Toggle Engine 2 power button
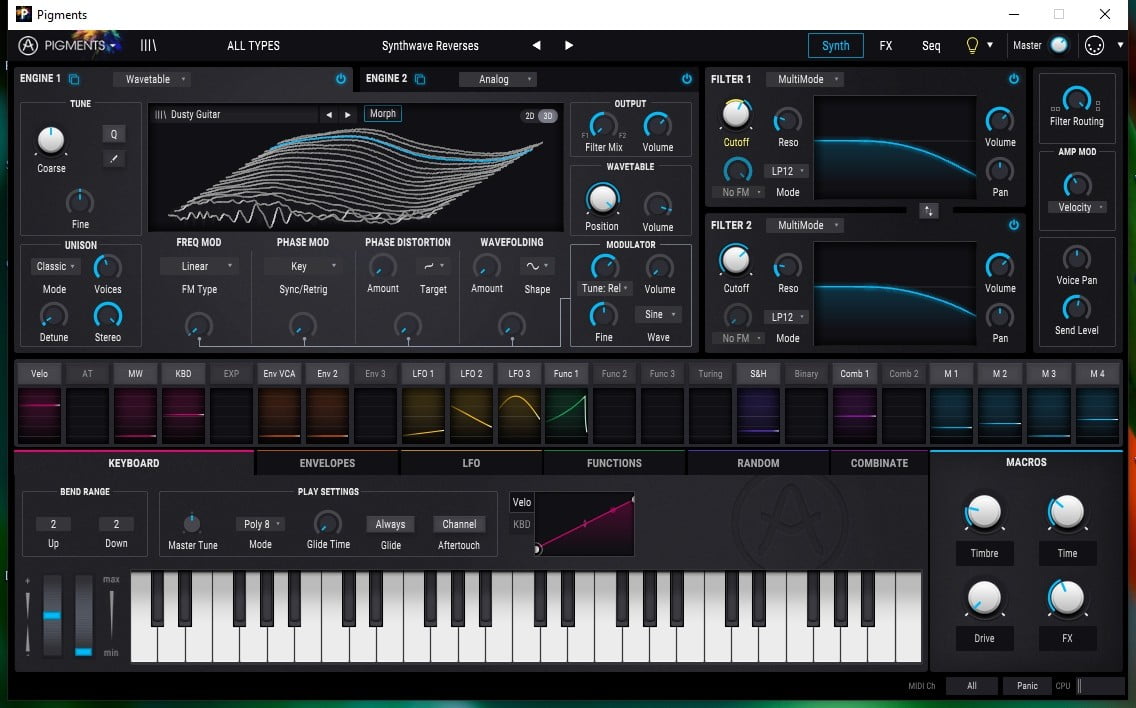1136x708 pixels. 686,79
